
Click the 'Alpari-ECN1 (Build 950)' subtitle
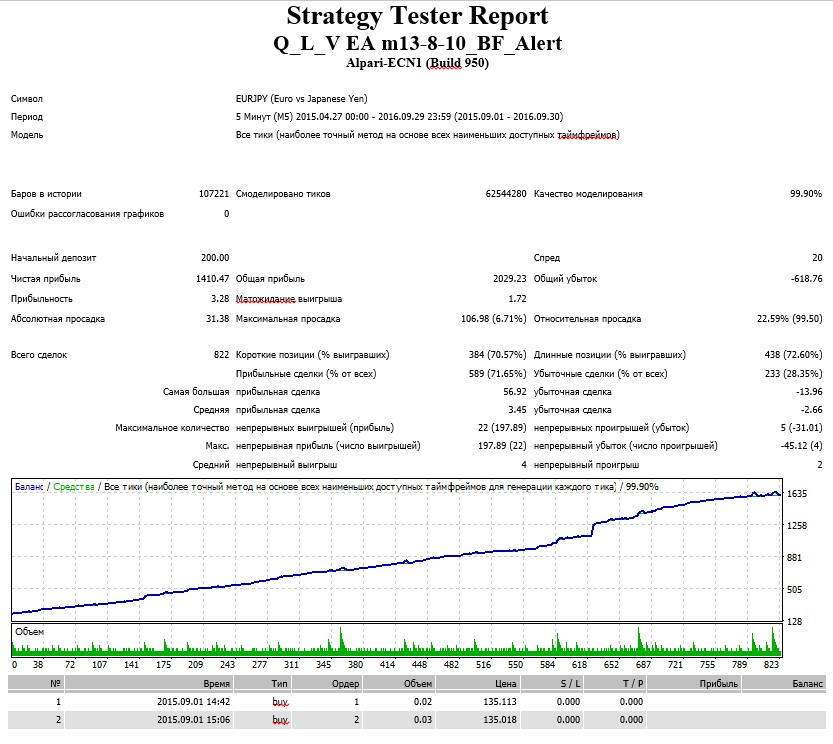[x=417, y=63]
